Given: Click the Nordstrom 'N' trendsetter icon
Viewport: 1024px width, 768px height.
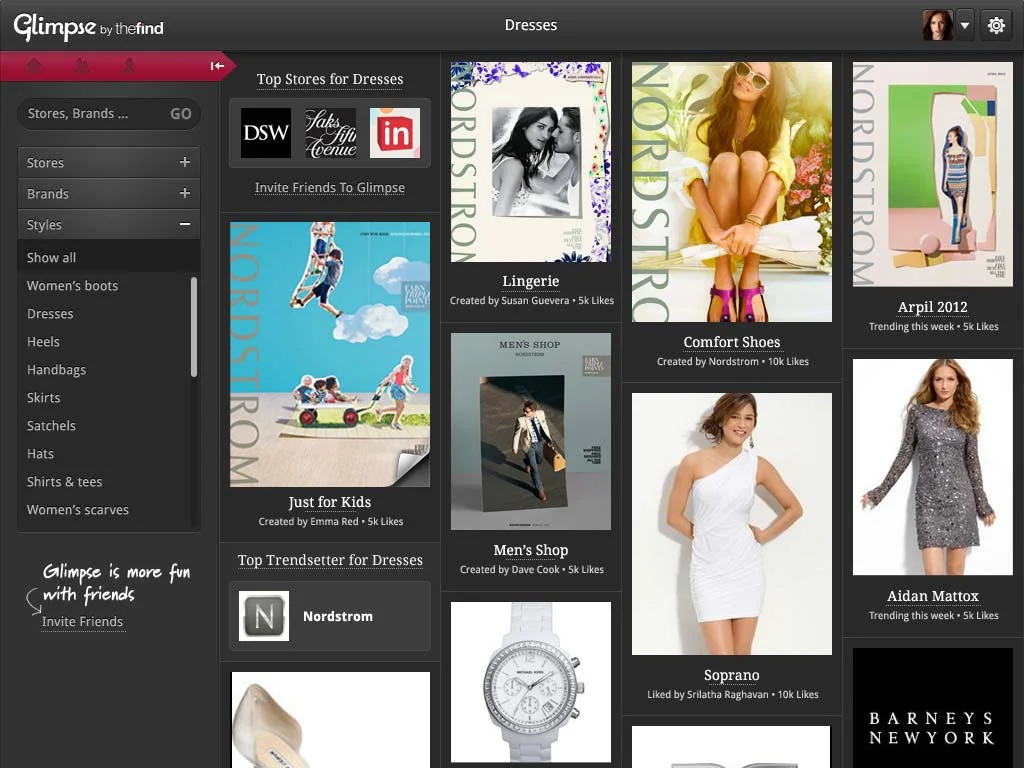Looking at the screenshot, I should [264, 616].
